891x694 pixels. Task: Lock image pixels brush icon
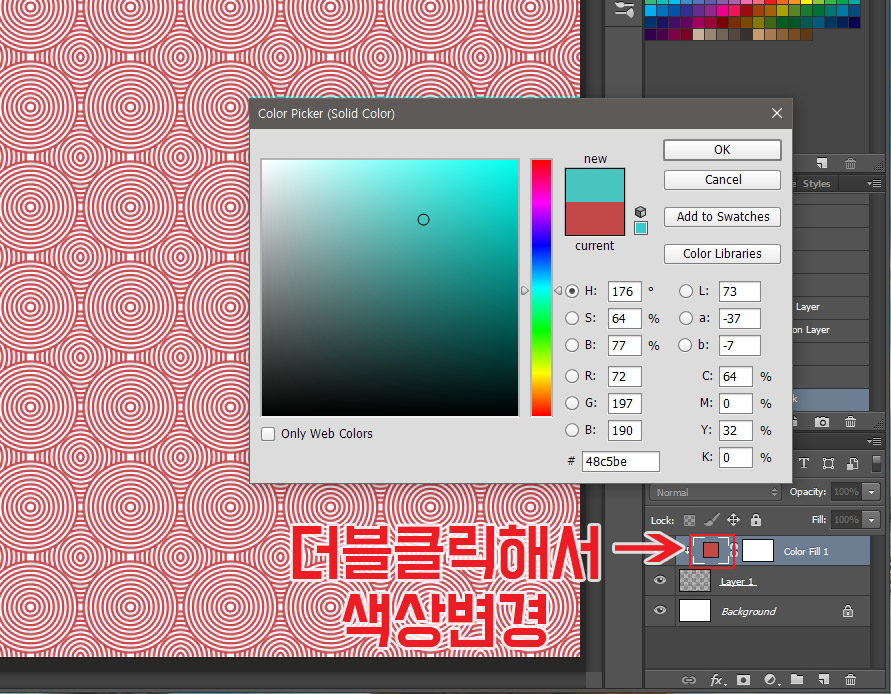coord(711,520)
